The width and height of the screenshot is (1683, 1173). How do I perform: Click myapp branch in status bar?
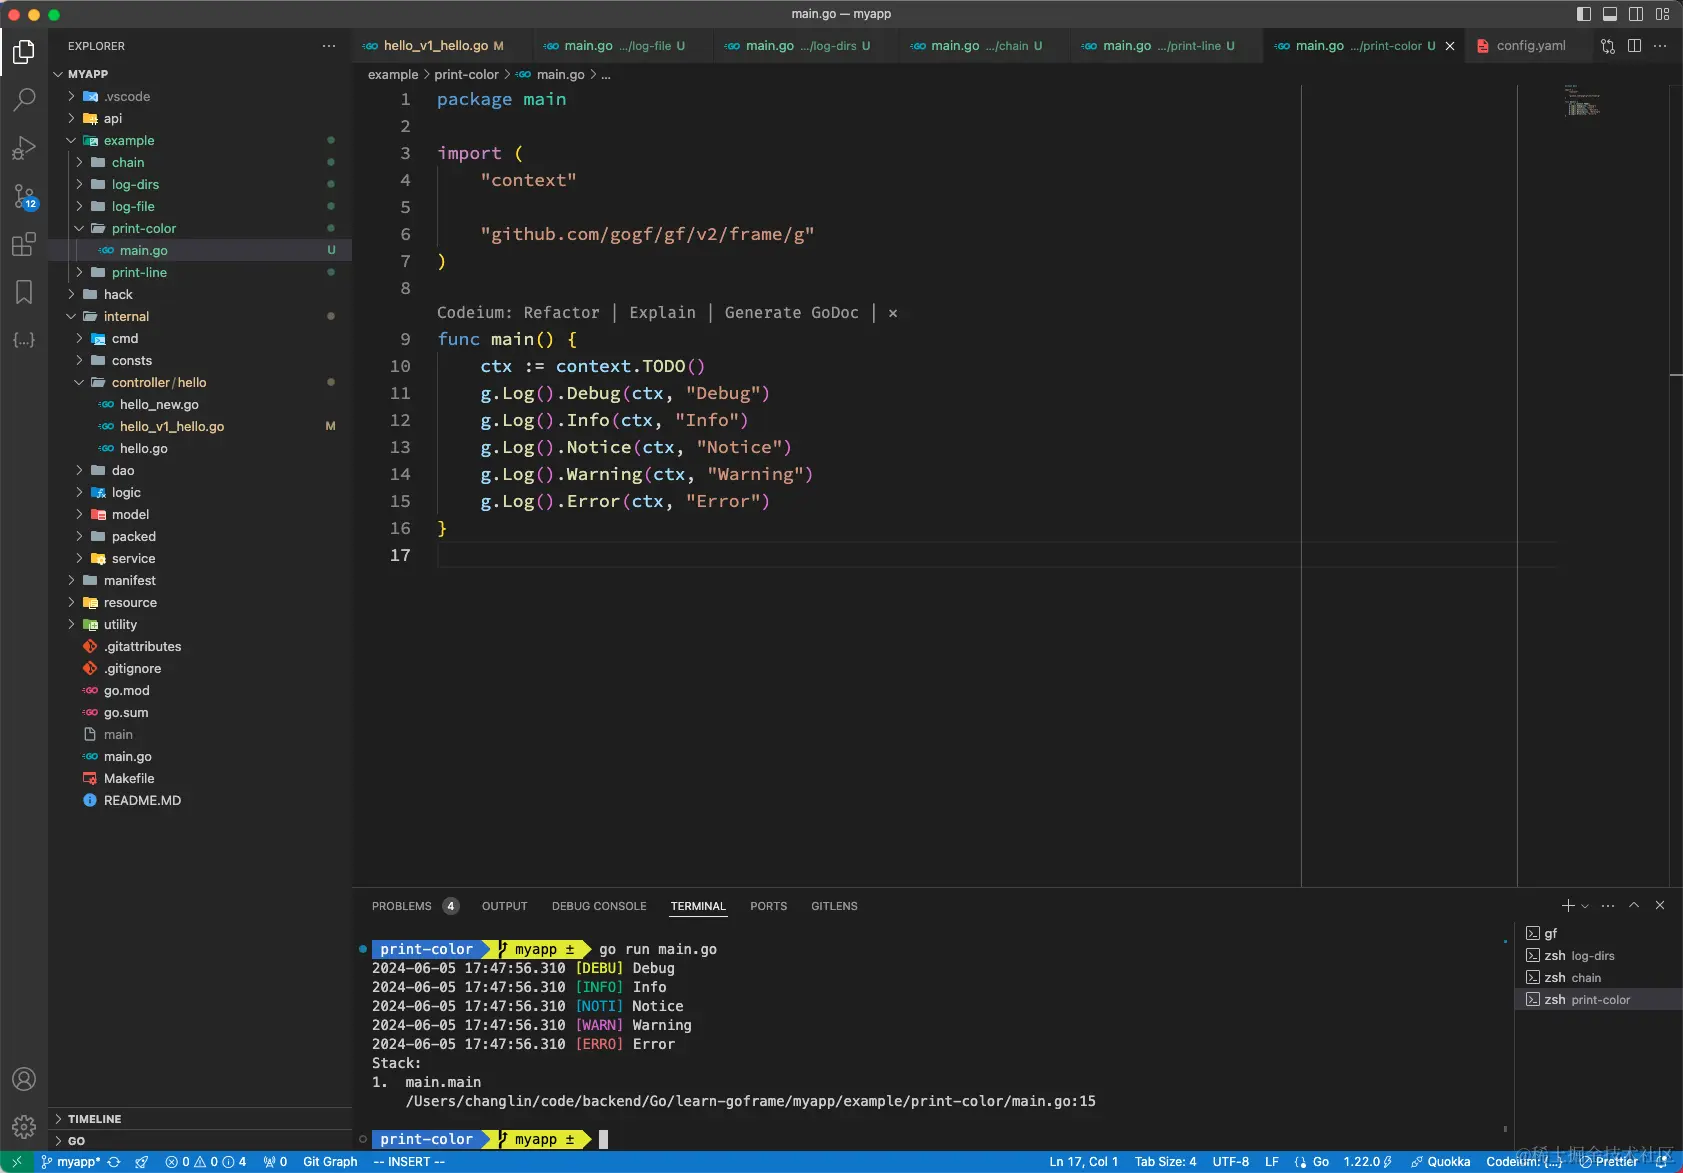(70, 1162)
